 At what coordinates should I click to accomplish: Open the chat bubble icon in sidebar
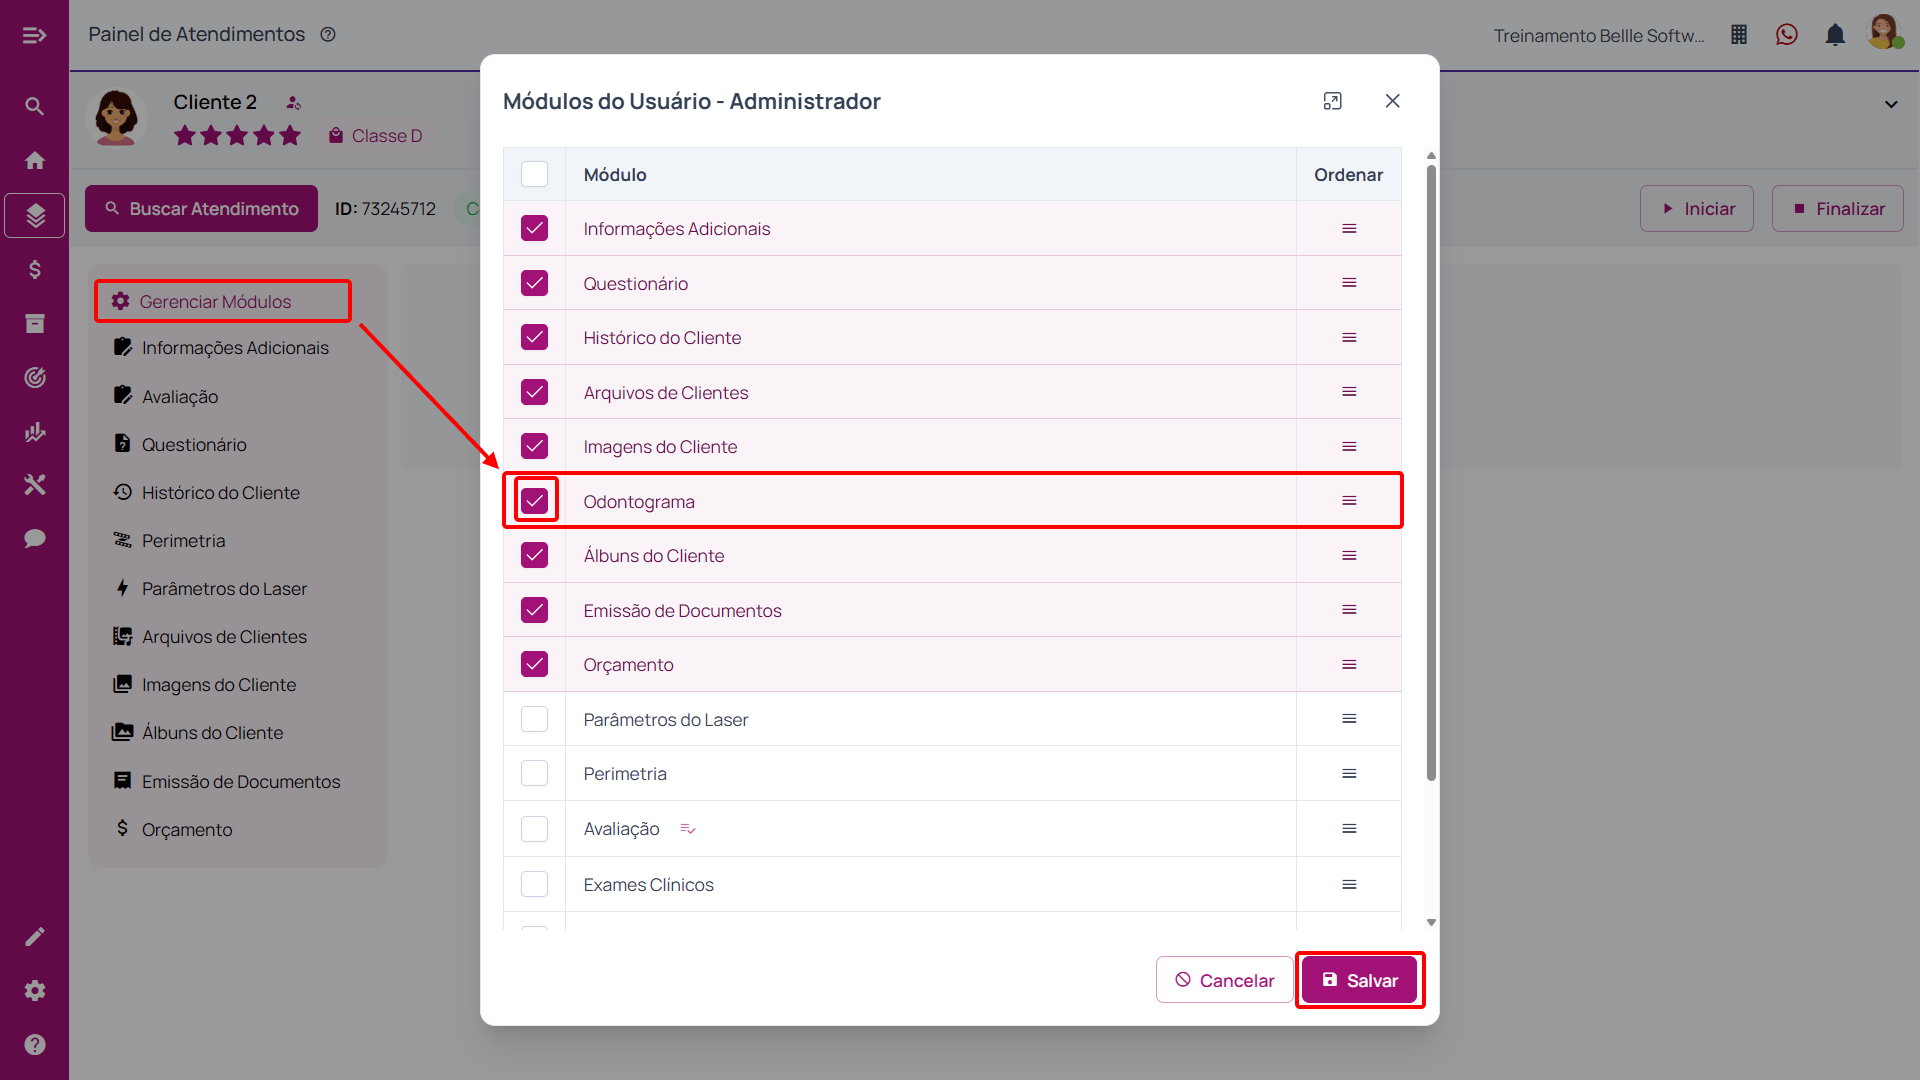35,538
